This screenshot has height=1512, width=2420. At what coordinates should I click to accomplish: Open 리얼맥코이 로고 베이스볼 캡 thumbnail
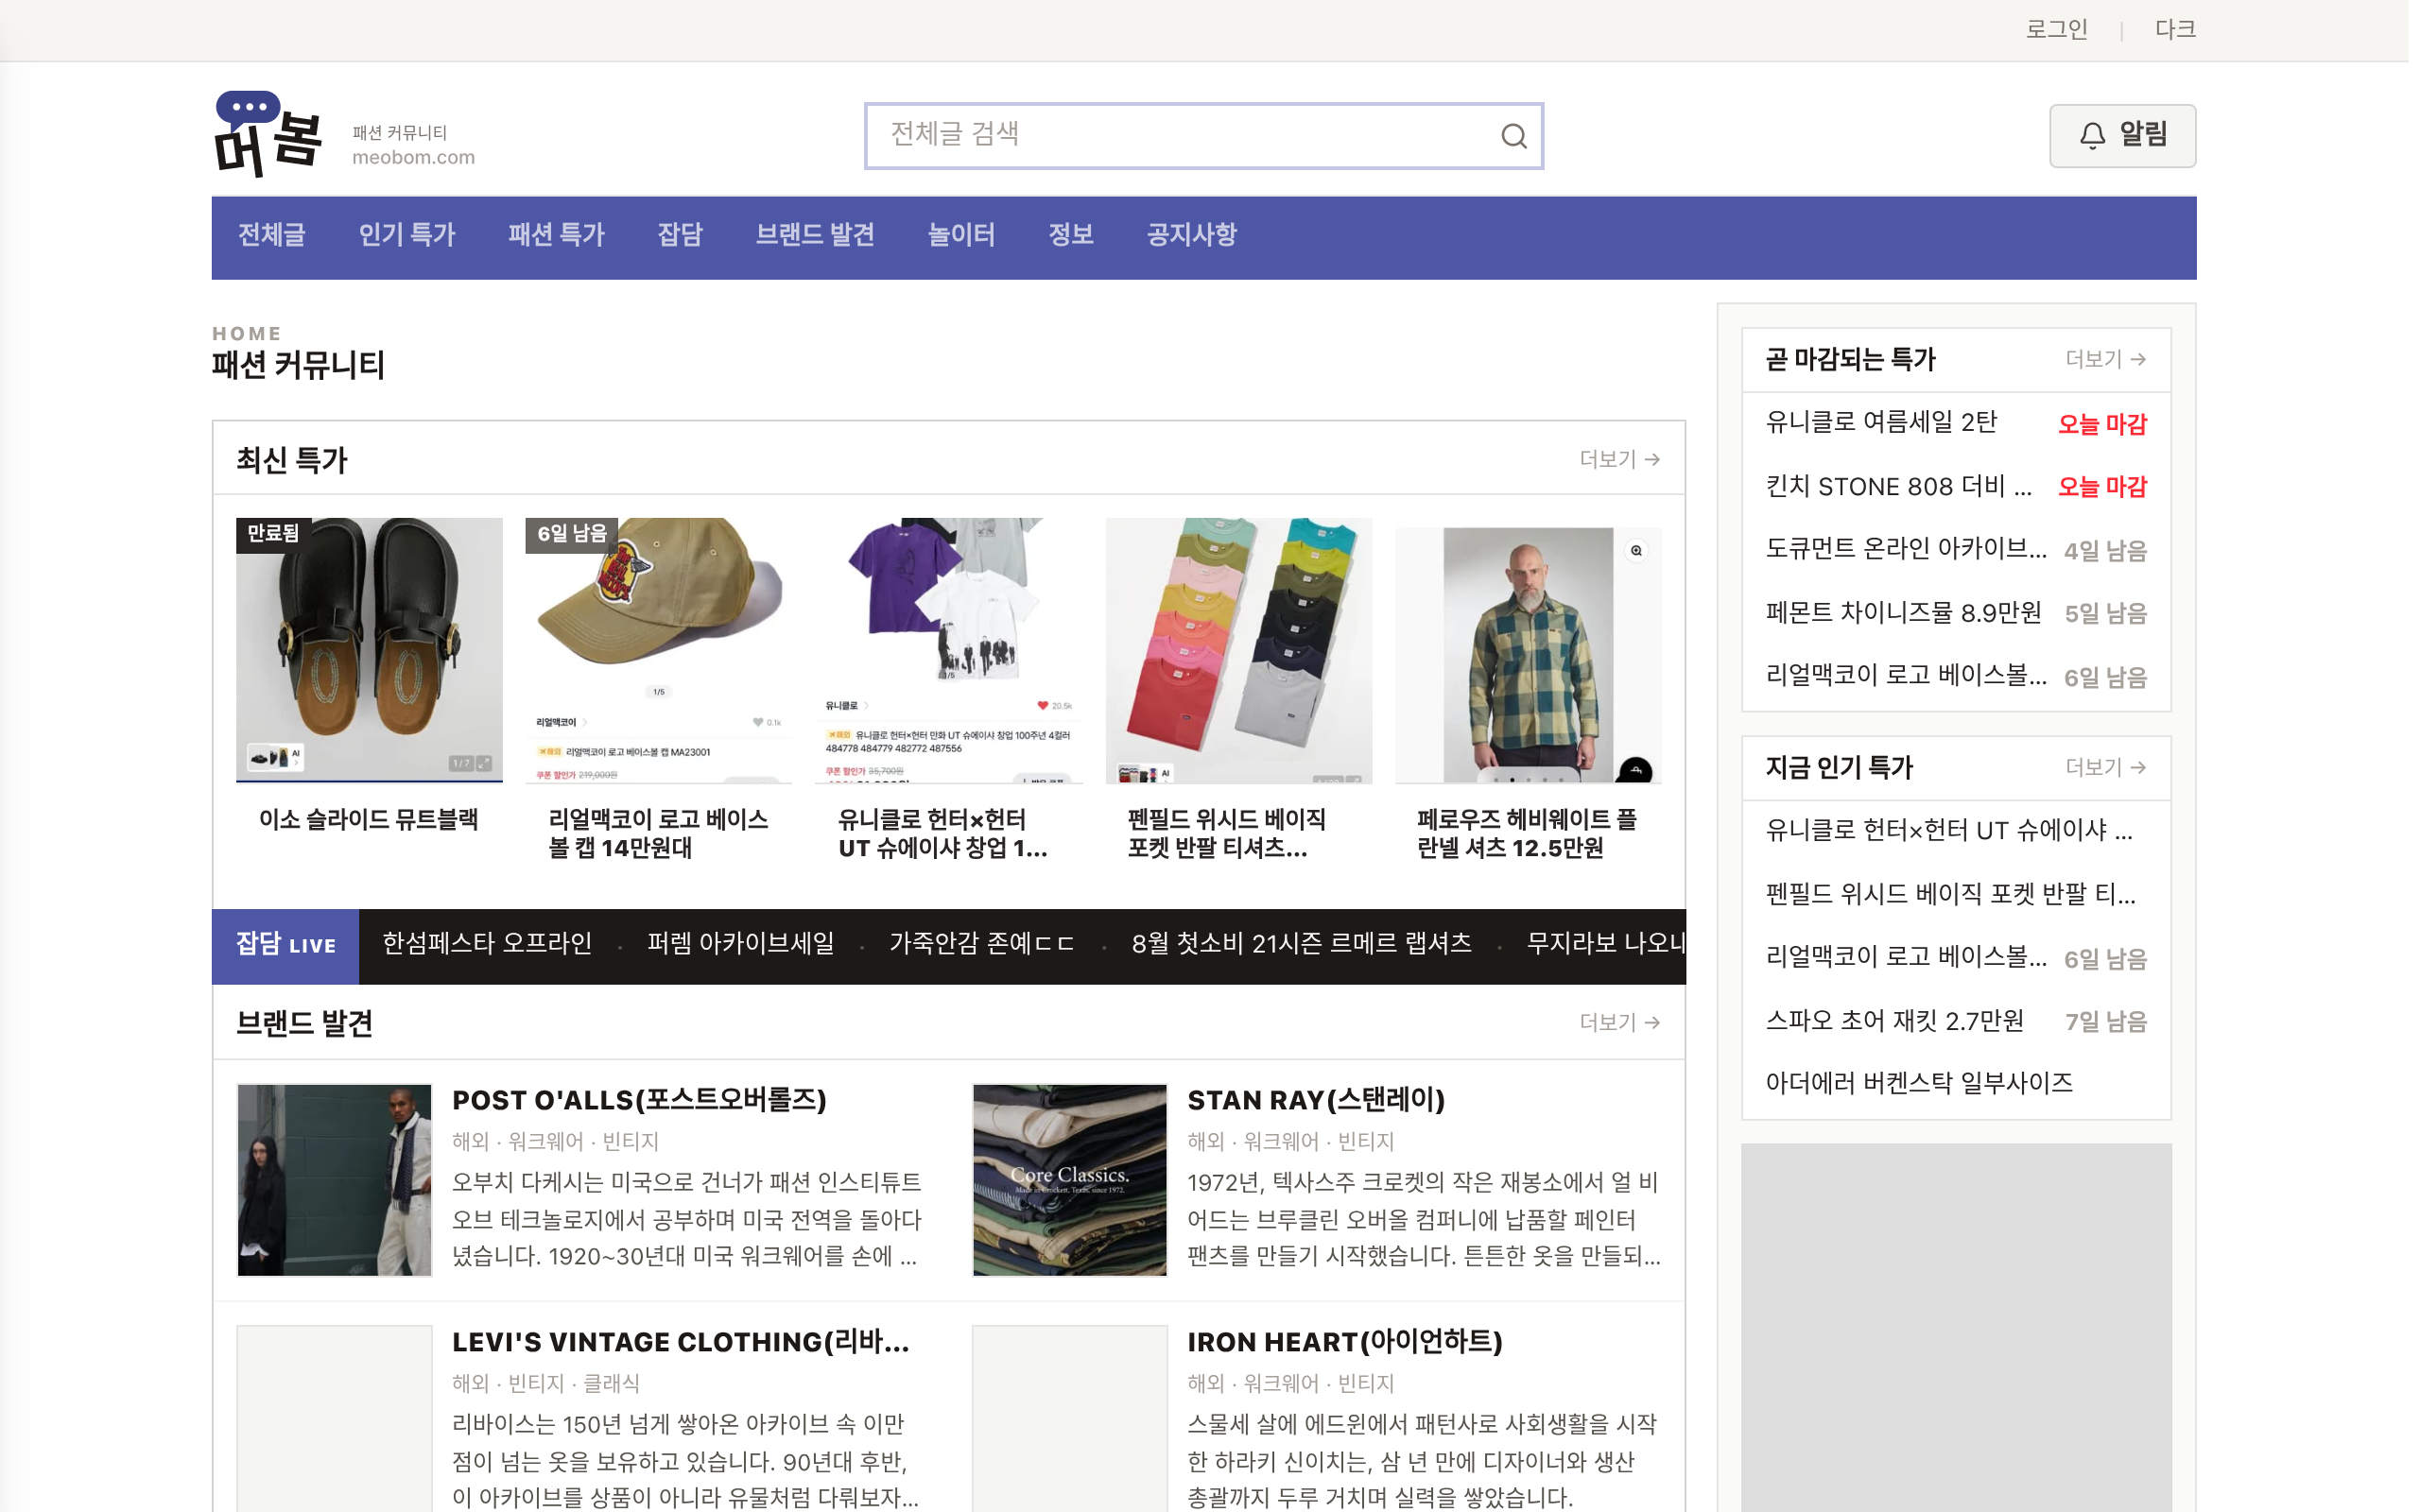point(661,652)
